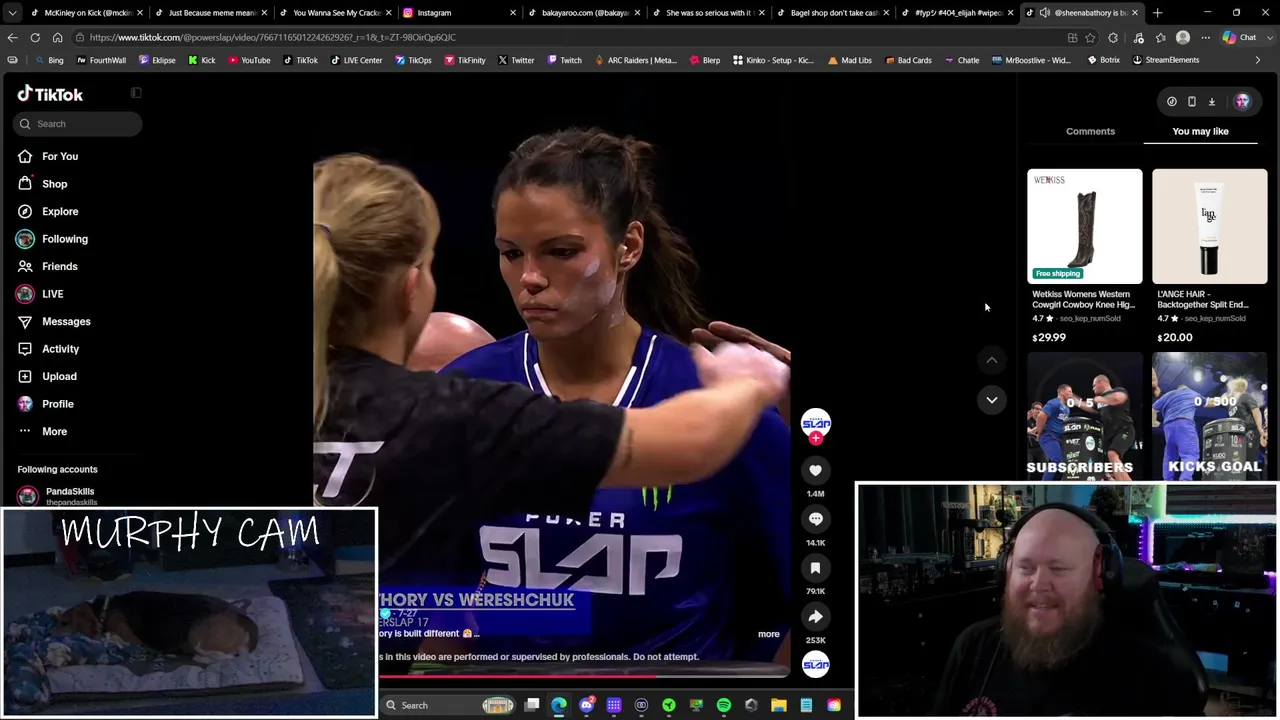Image resolution: width=1280 pixels, height=720 pixels.
Task: Click the browser back arrow
Action: (12, 37)
